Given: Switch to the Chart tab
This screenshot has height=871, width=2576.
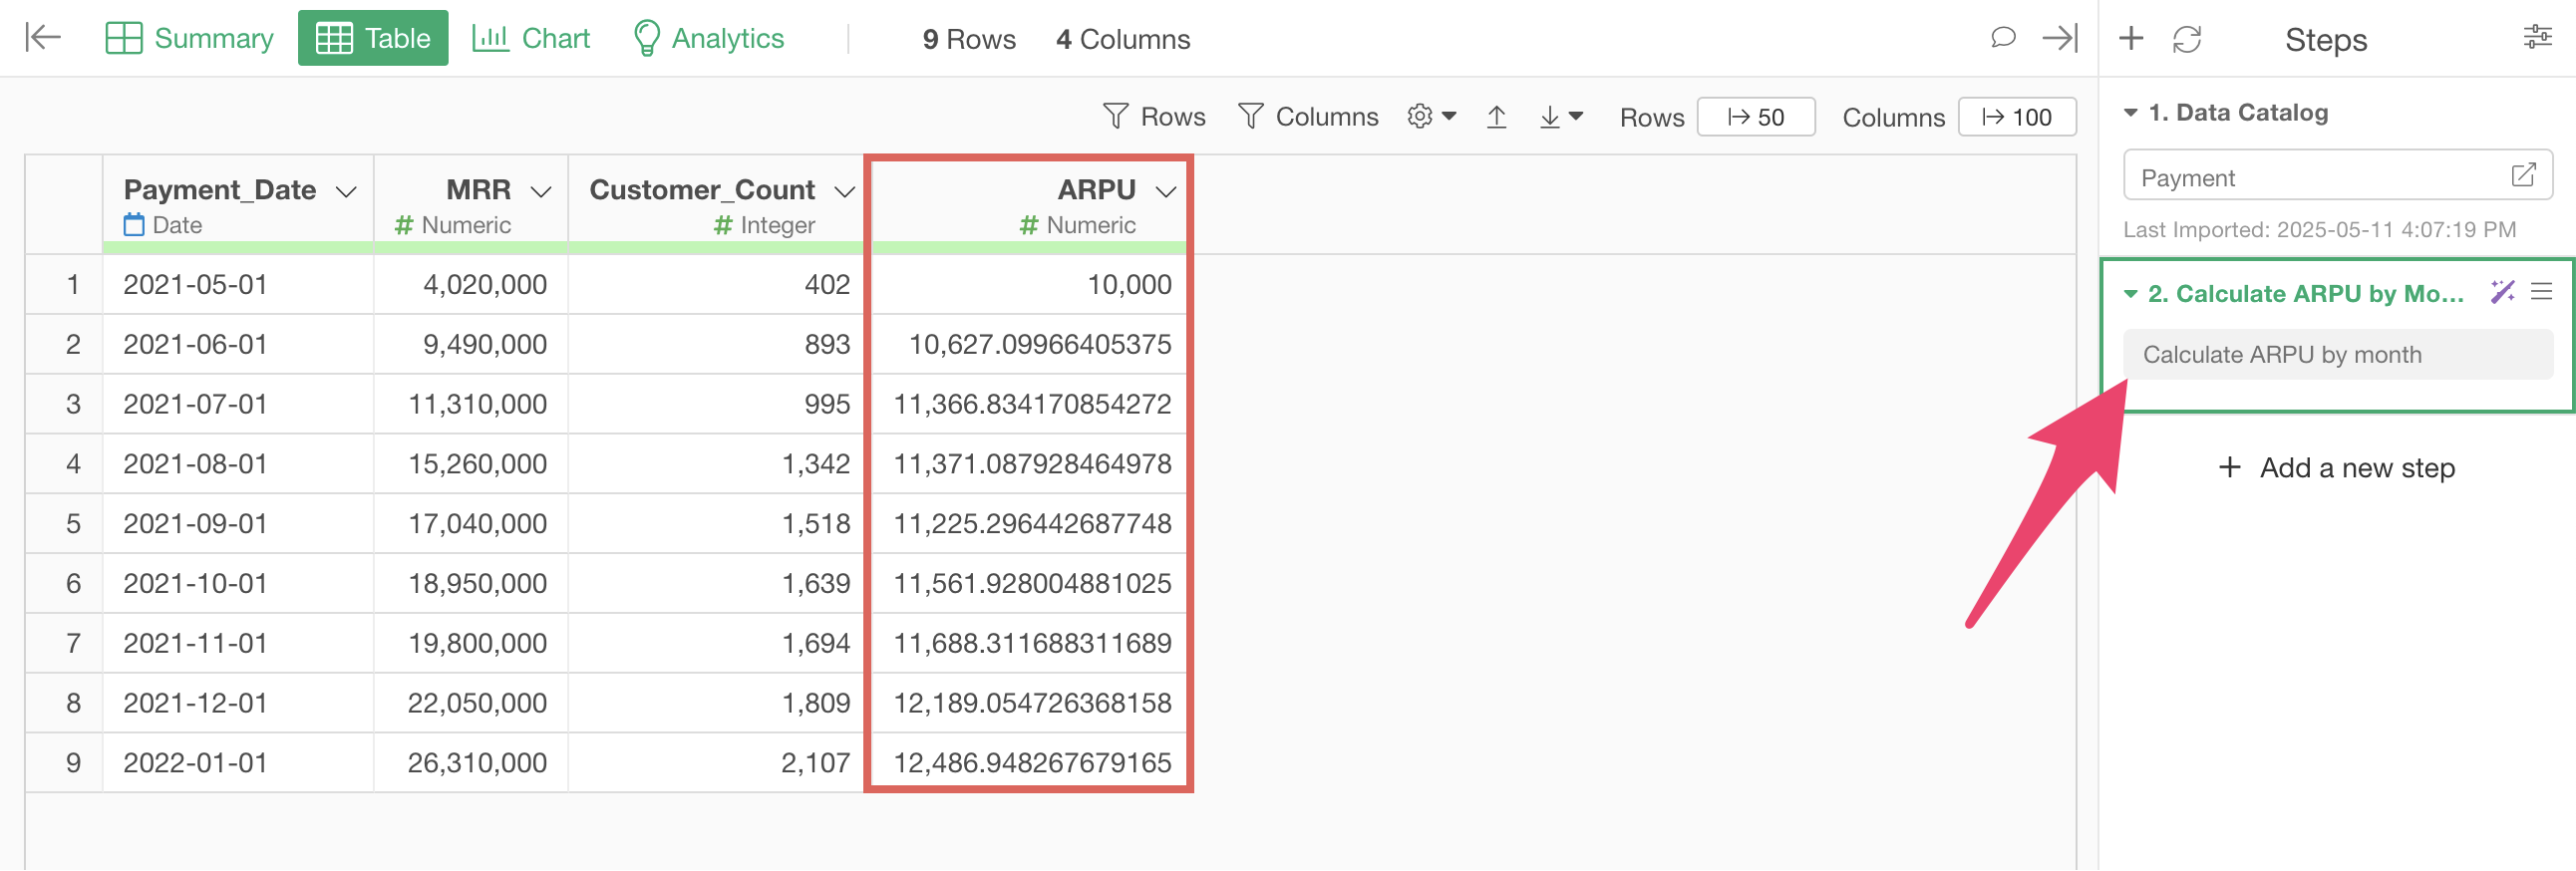Looking at the screenshot, I should [531, 38].
